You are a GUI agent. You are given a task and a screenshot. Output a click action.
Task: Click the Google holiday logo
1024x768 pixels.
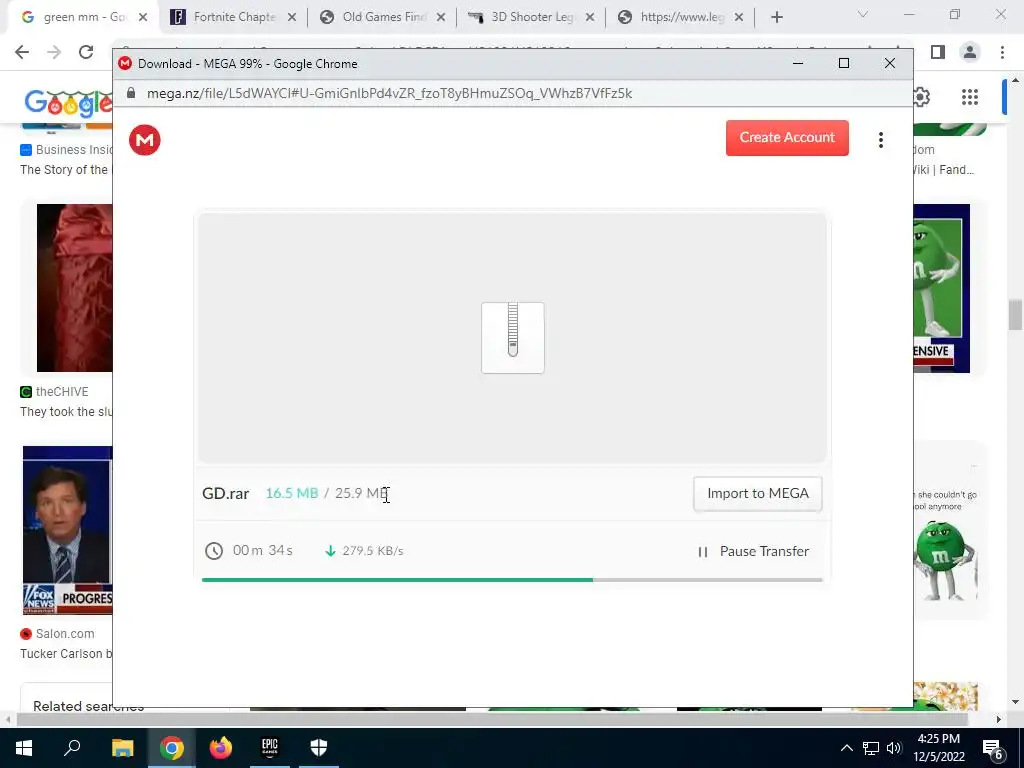click(x=68, y=103)
